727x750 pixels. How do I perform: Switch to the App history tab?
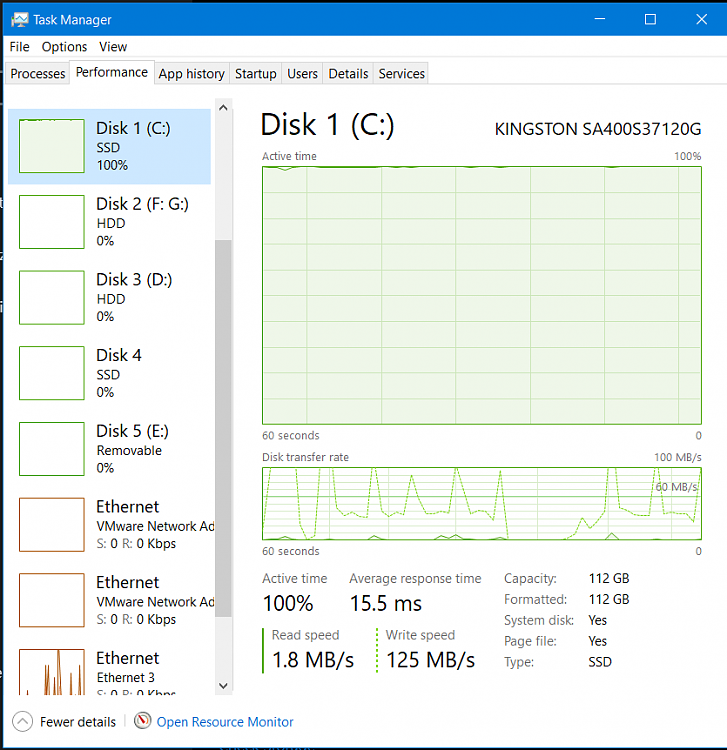(191, 74)
